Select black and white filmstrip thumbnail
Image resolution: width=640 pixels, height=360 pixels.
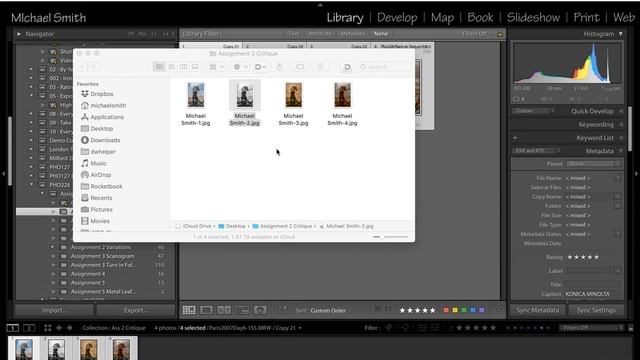pyautogui.click(x=56, y=349)
